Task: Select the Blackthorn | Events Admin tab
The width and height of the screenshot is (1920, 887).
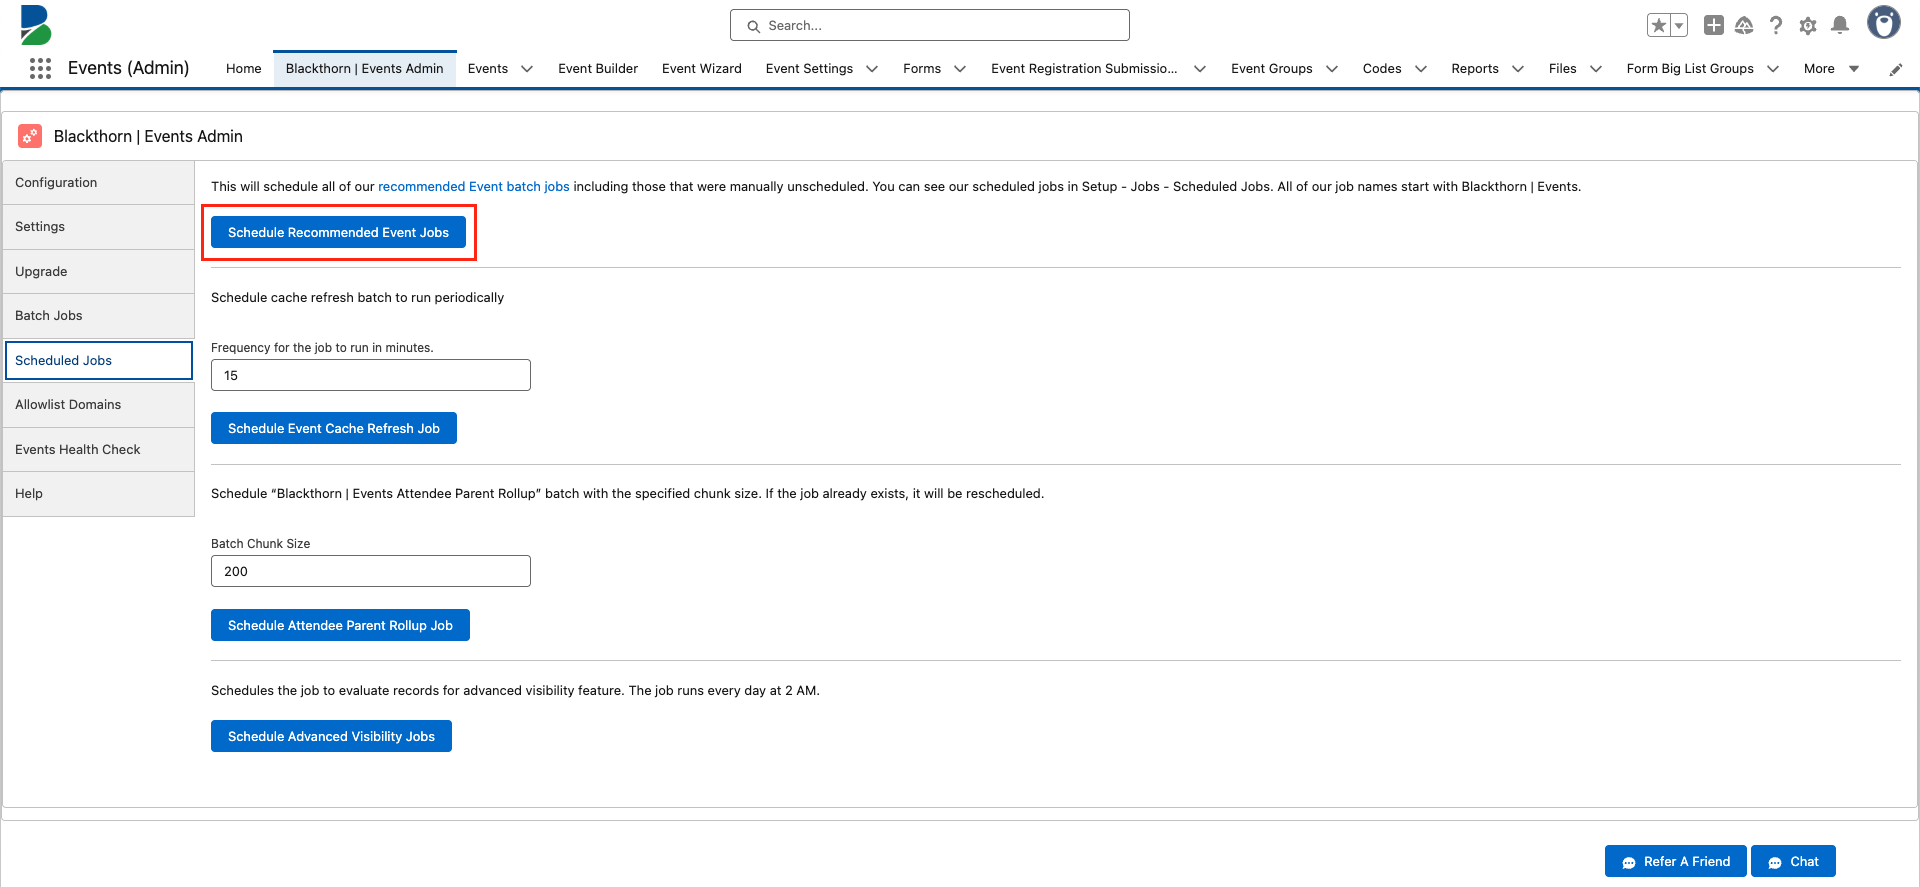Action: [364, 68]
